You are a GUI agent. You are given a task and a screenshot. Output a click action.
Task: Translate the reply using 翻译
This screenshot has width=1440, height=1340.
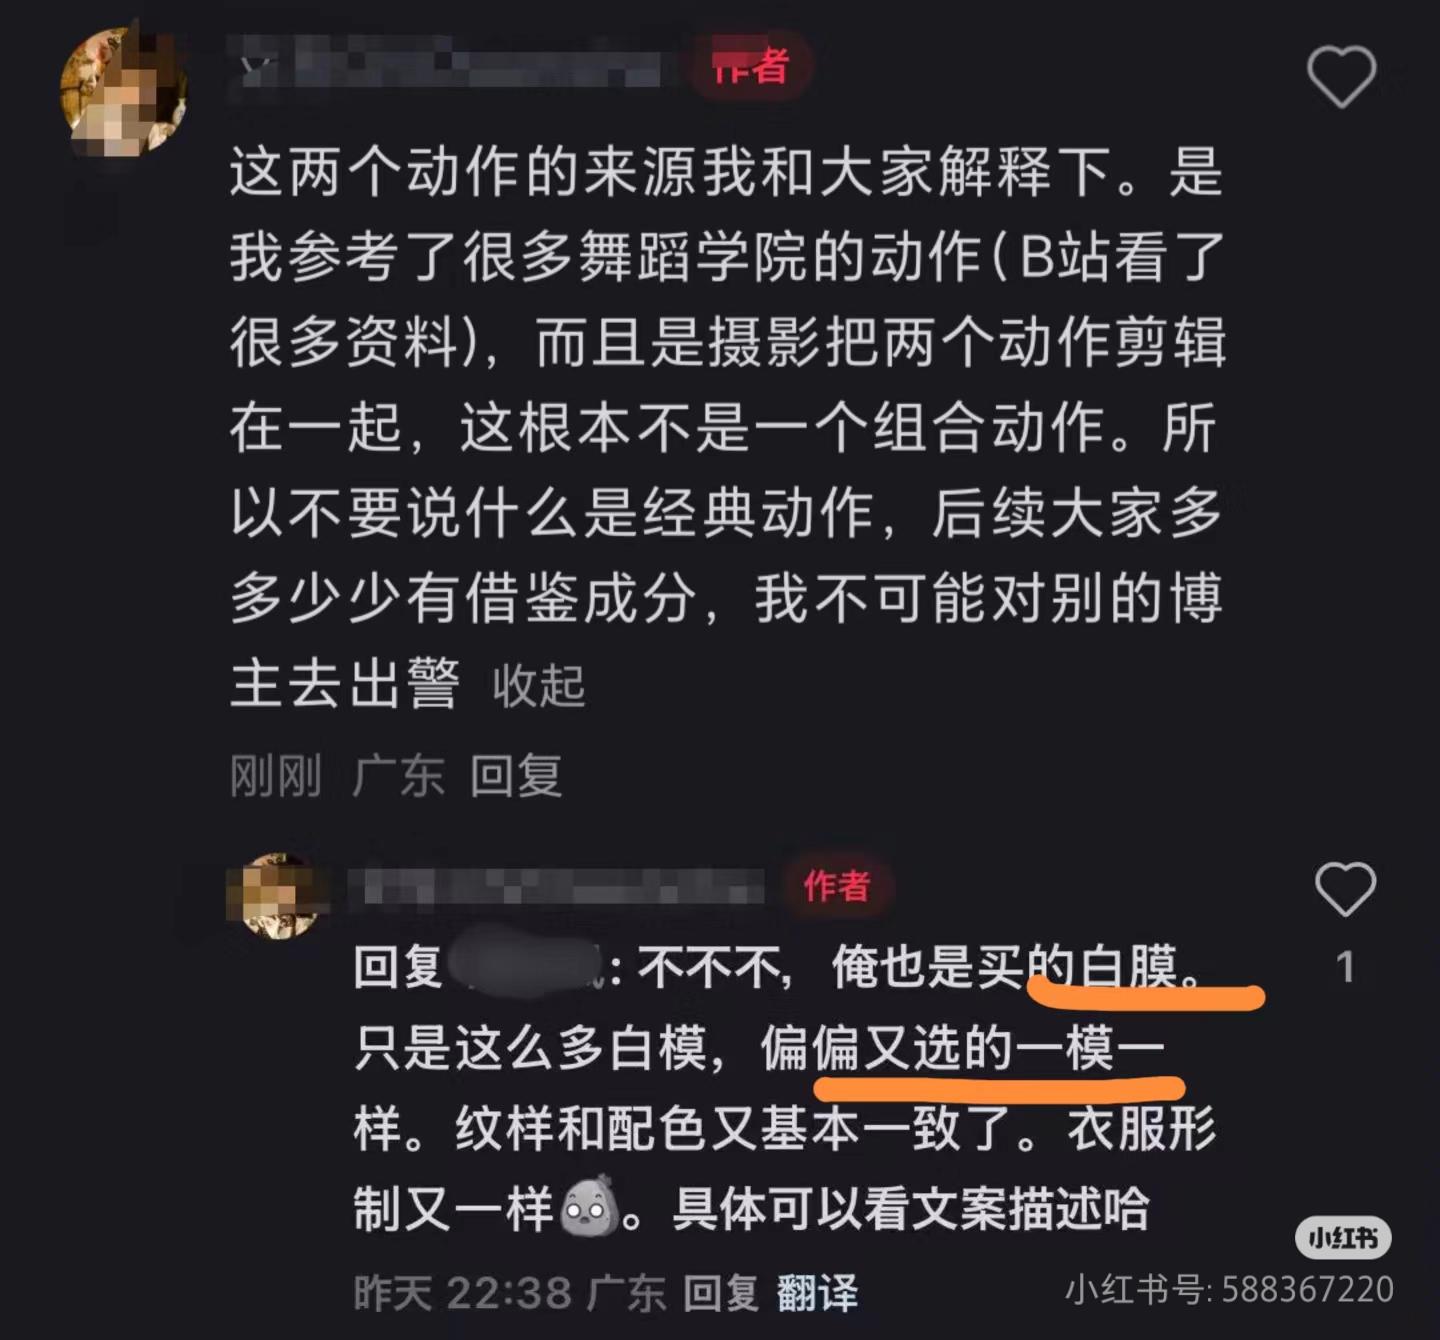tap(817, 1293)
